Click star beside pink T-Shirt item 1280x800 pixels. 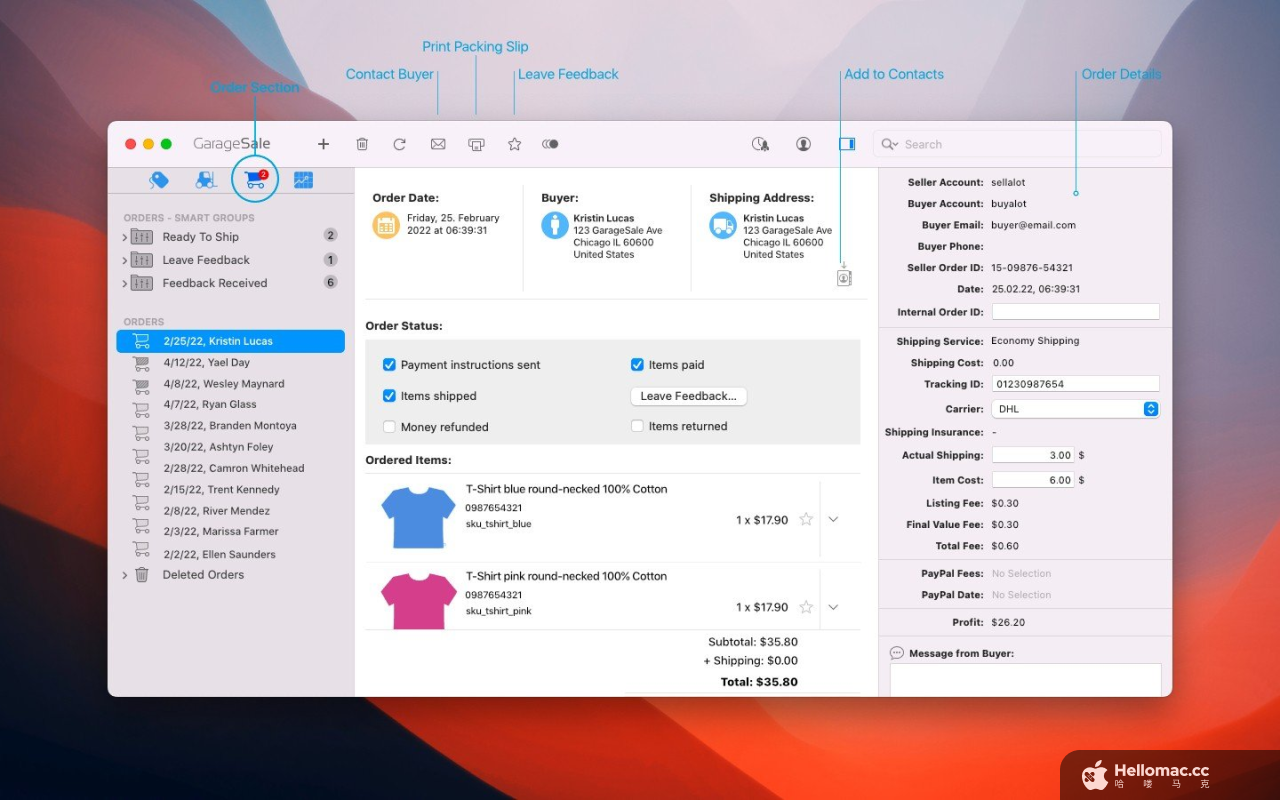coord(806,607)
